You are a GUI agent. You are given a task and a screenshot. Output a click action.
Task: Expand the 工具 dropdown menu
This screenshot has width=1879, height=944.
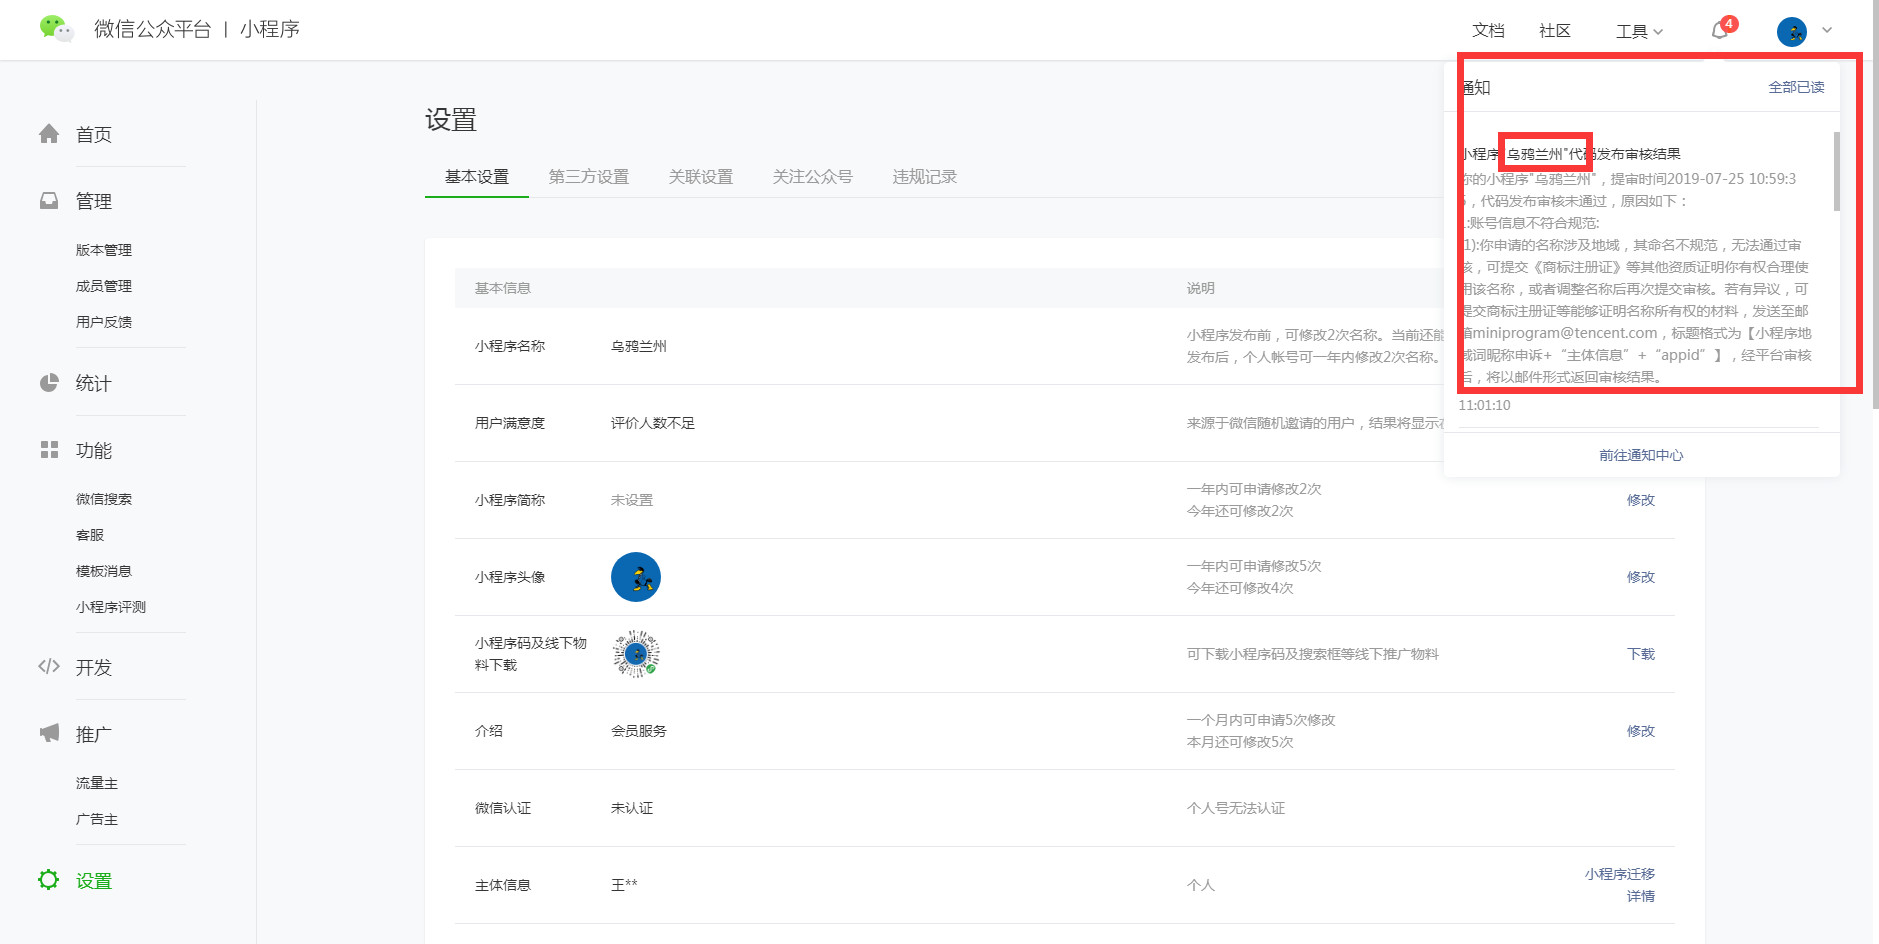pos(1639,31)
